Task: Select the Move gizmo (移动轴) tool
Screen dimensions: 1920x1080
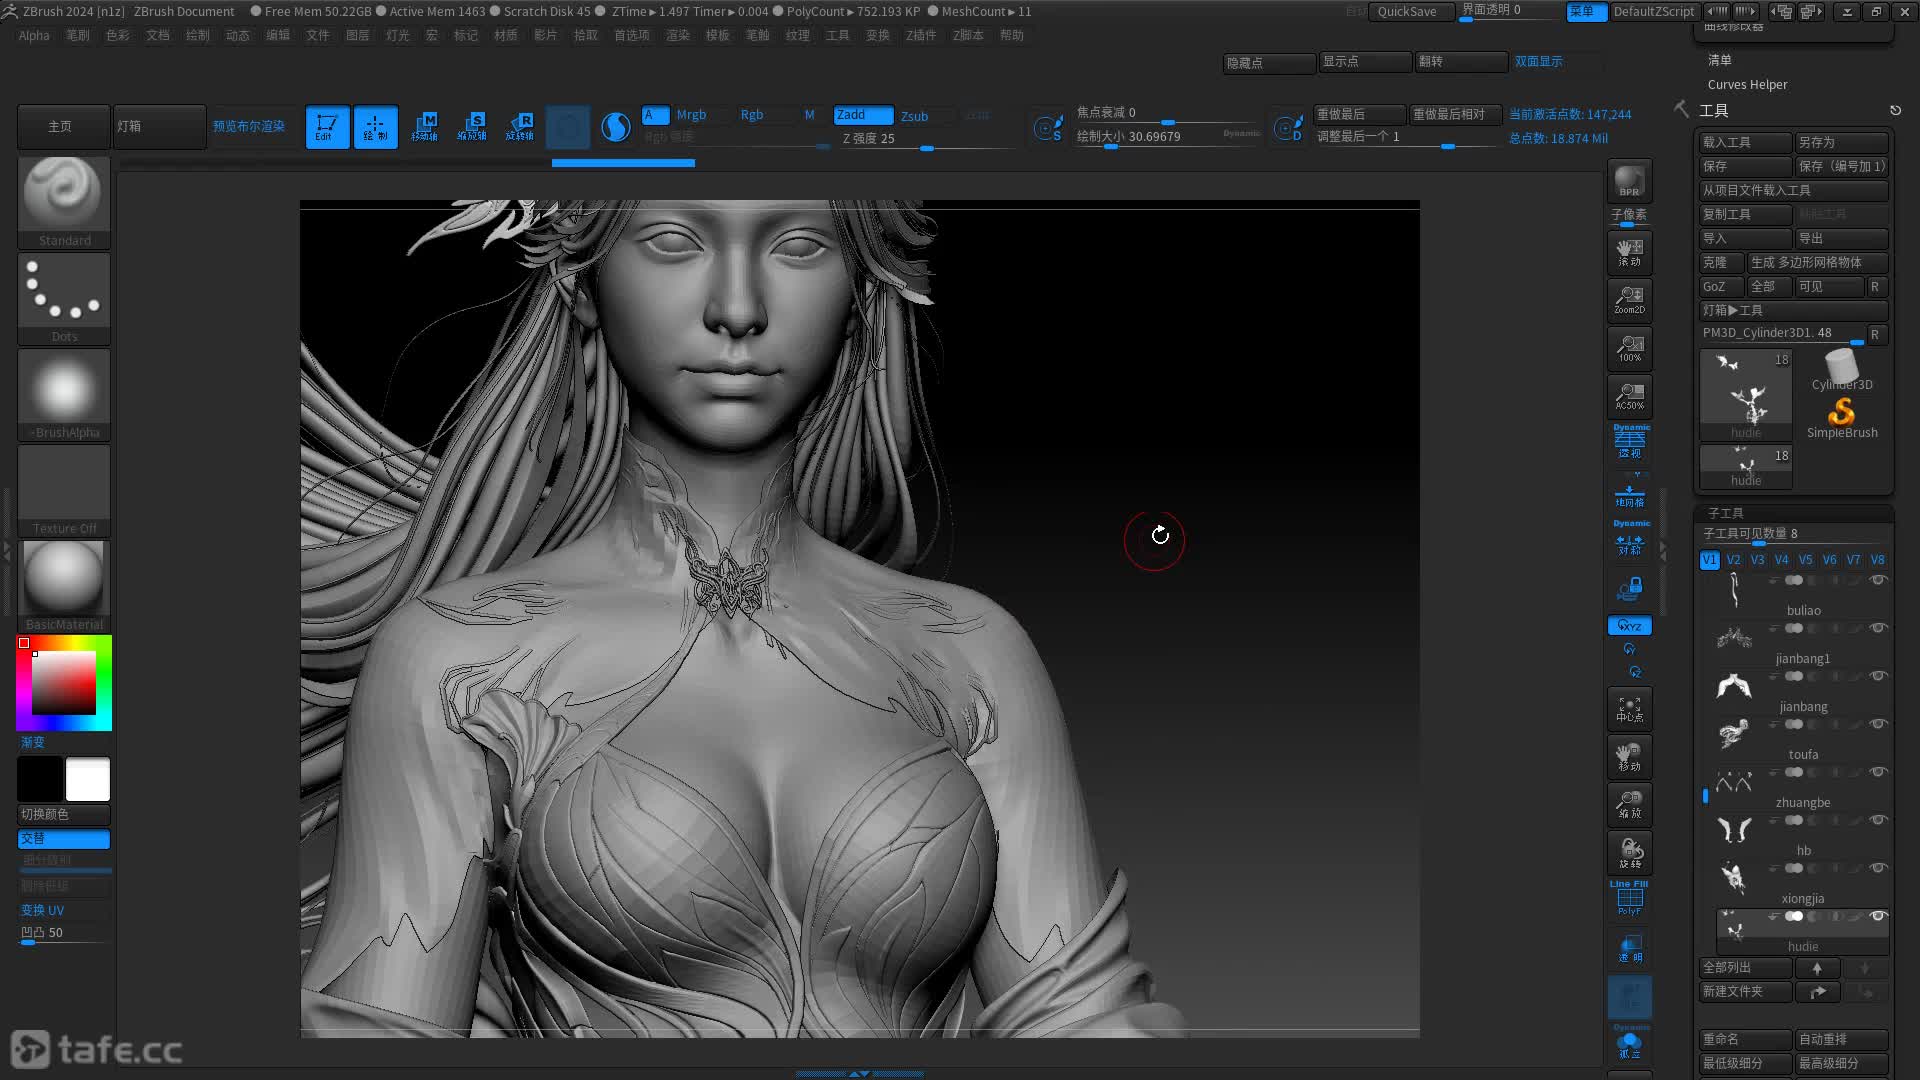Action: pos(424,127)
